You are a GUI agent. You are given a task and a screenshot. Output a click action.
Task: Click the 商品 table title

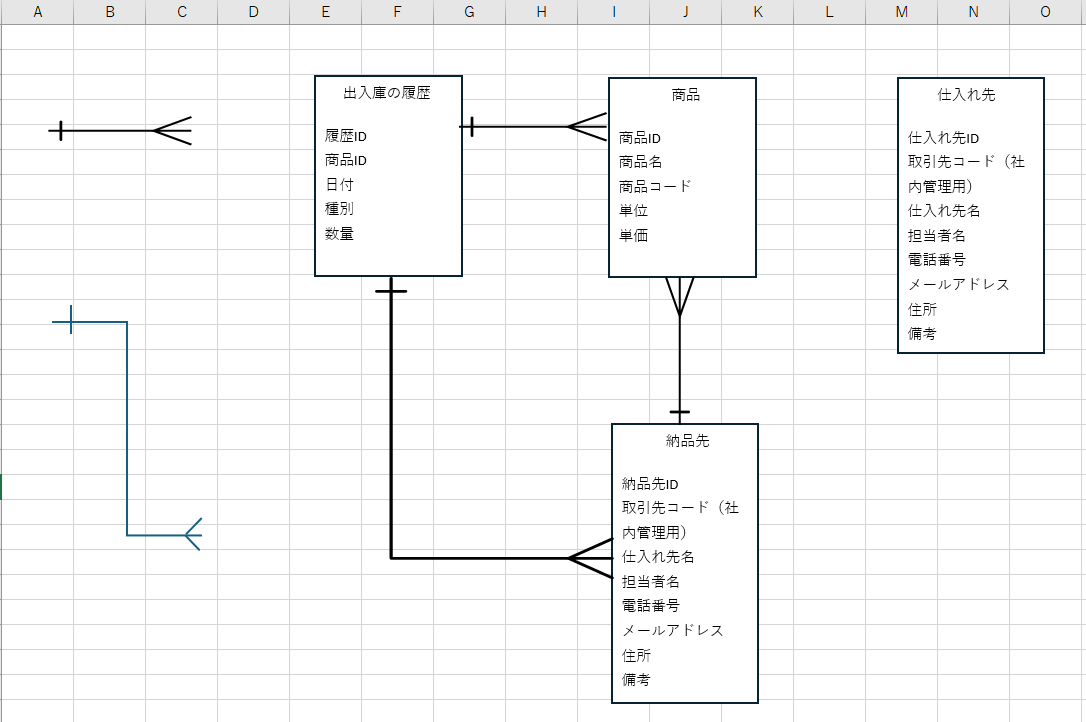click(686, 95)
